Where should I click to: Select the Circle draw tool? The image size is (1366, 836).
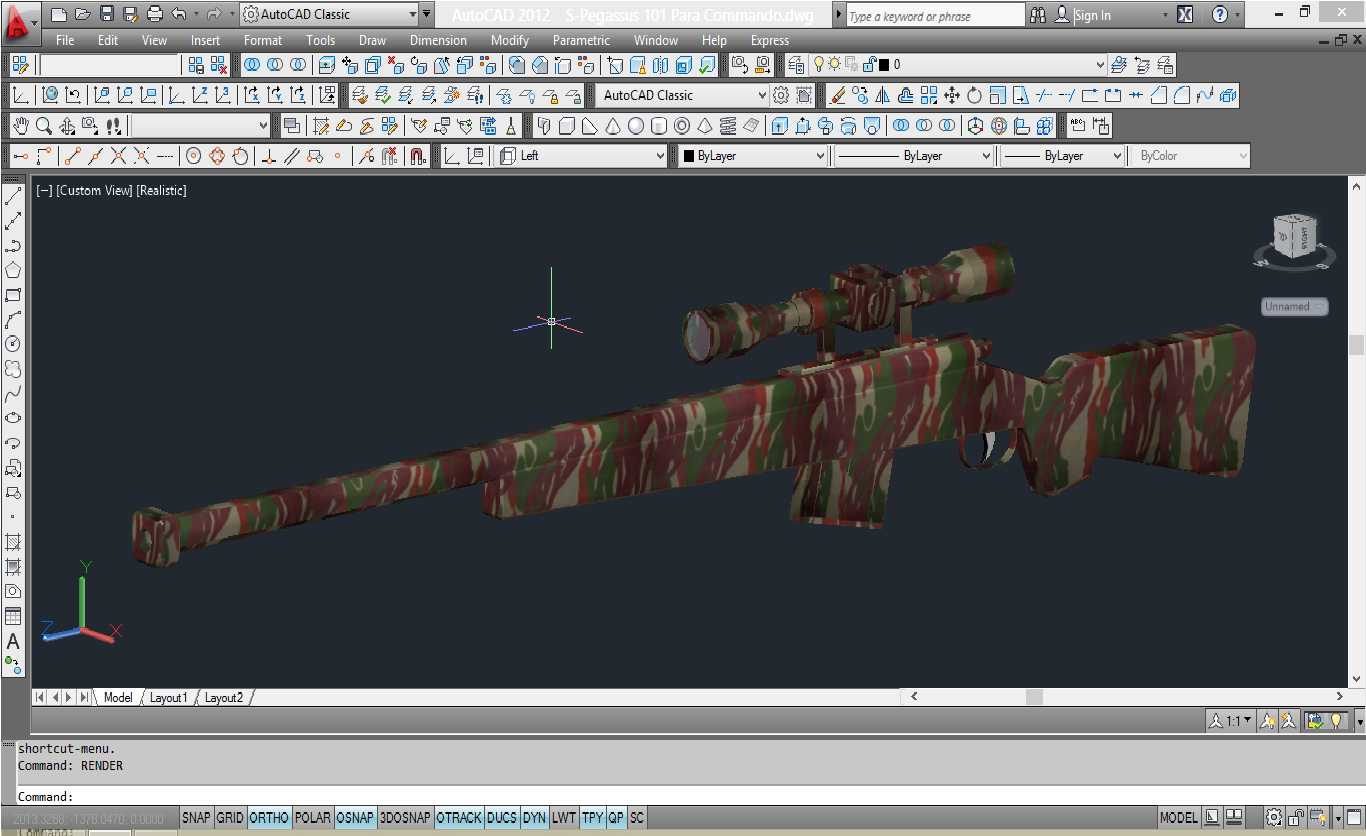tap(13, 344)
